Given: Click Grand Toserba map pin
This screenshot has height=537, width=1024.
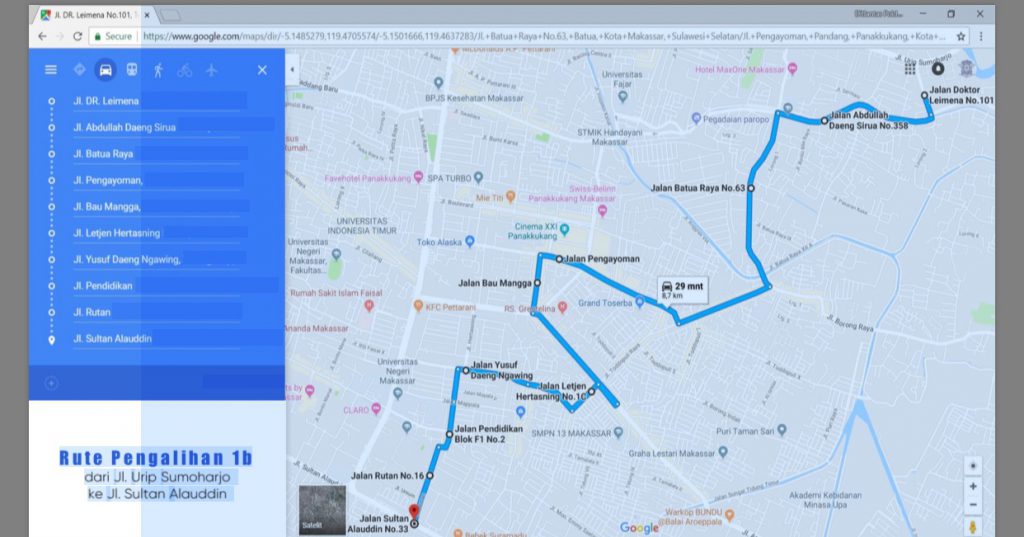Looking at the screenshot, I should (x=640, y=302).
